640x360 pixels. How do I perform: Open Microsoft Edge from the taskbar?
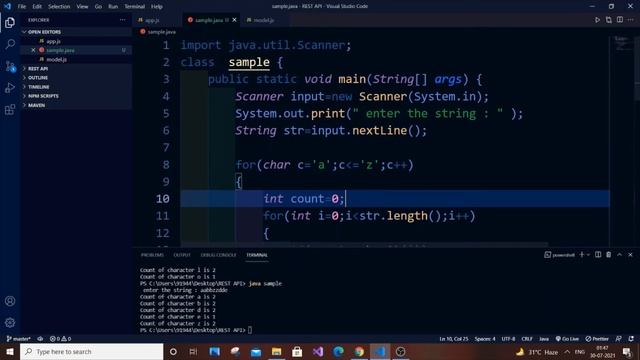click(338, 351)
